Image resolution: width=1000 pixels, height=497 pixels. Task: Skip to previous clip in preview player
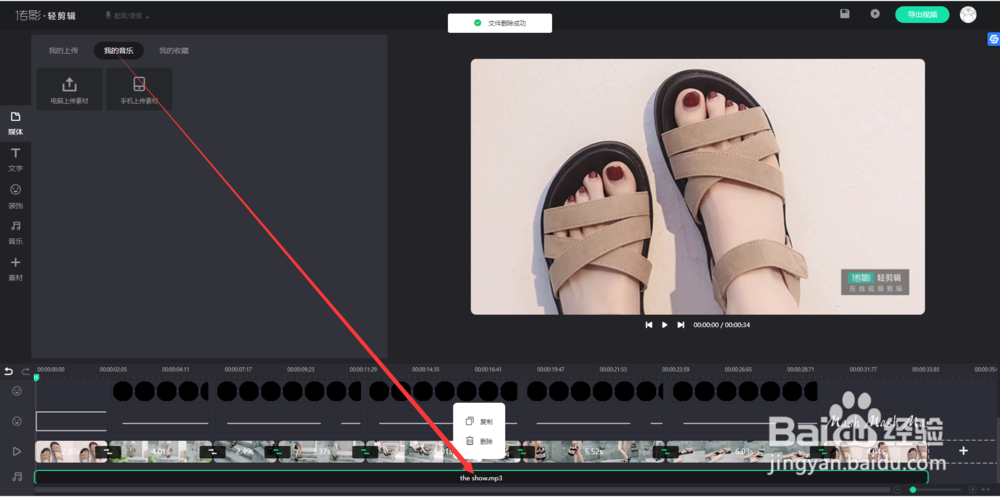[x=649, y=325]
